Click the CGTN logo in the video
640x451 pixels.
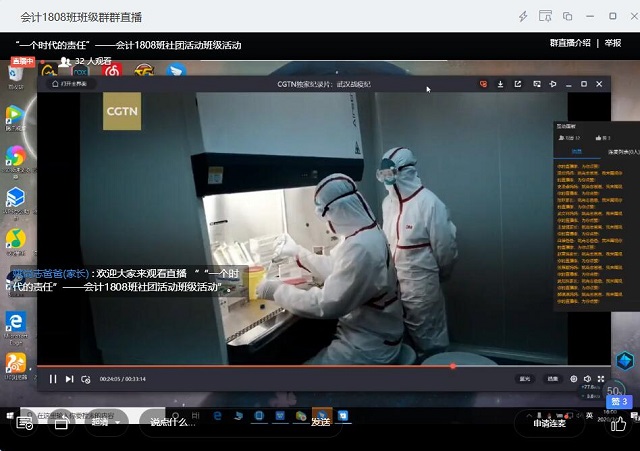click(122, 111)
